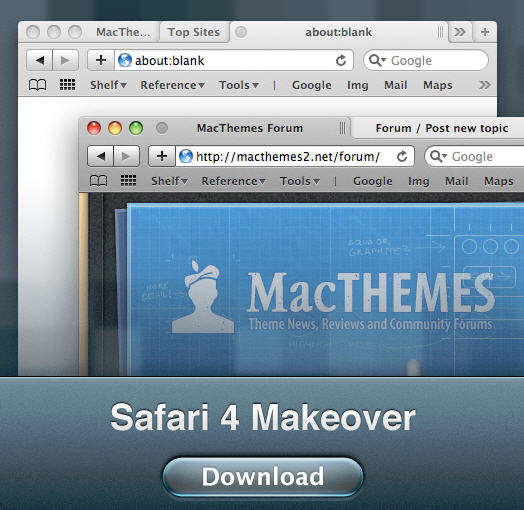Screen dimensions: 524x510
Task: Show more bookmarks overflow chevron in back window
Action: pos(485,85)
